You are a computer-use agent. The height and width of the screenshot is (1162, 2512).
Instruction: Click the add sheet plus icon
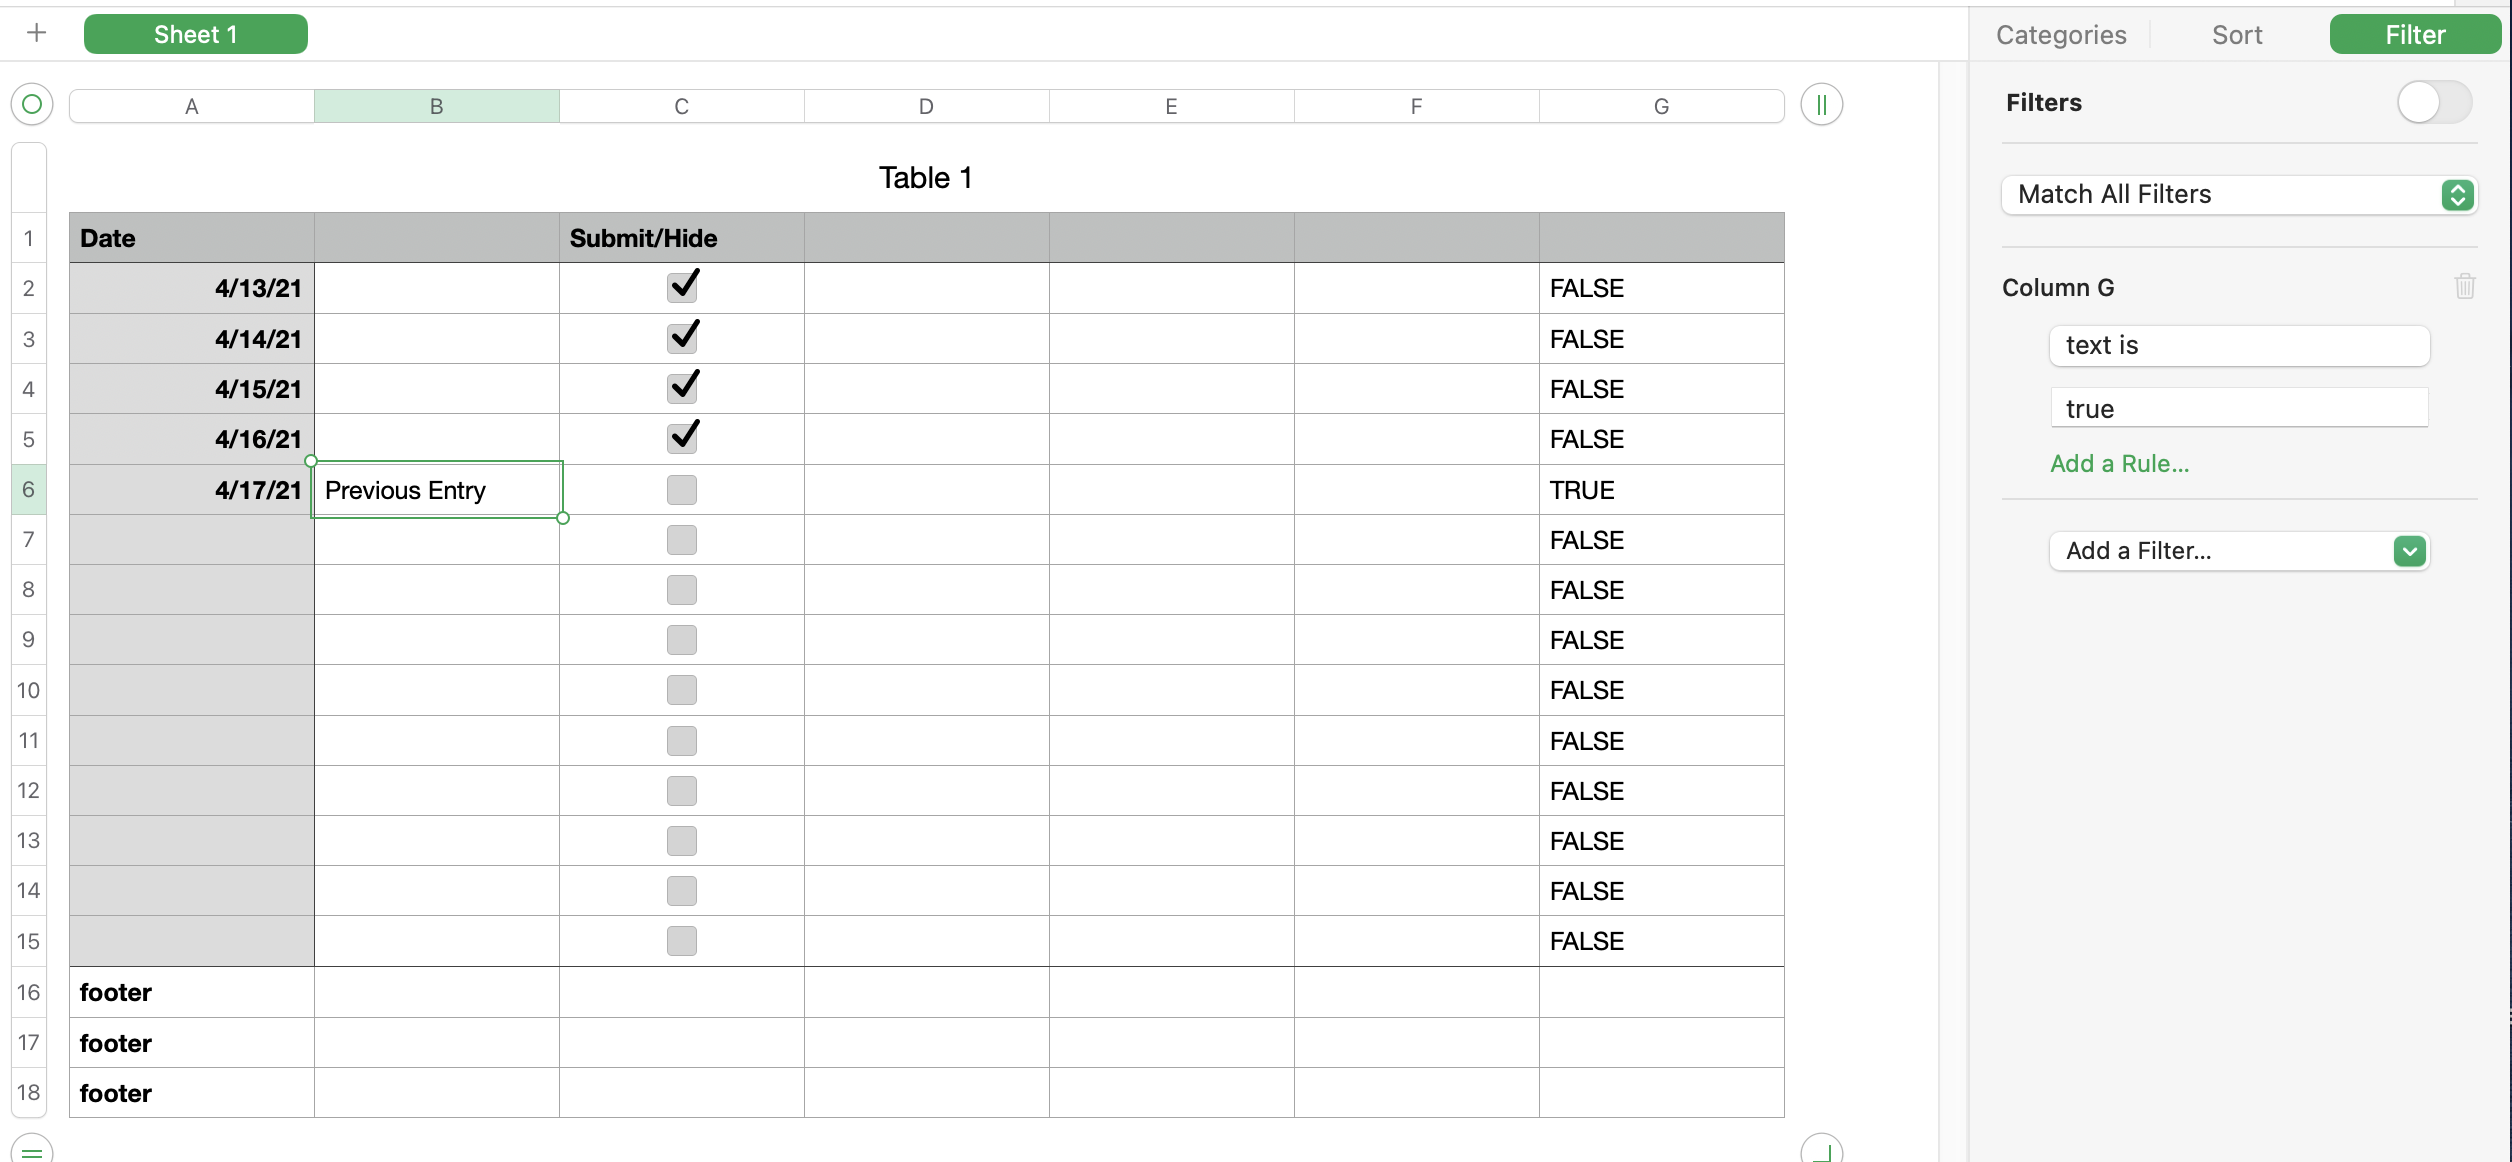(37, 33)
